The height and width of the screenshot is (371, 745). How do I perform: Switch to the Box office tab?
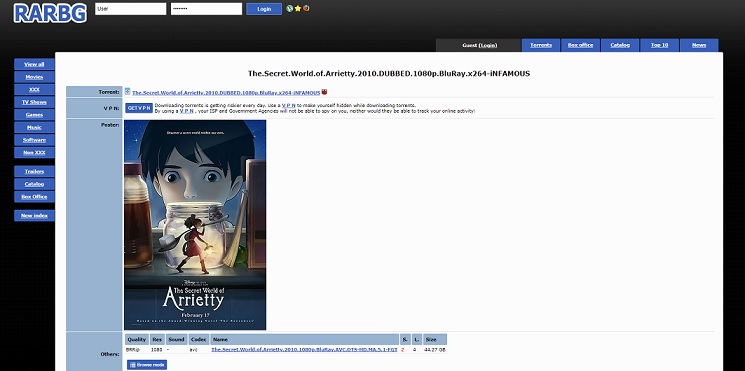pyautogui.click(x=580, y=45)
